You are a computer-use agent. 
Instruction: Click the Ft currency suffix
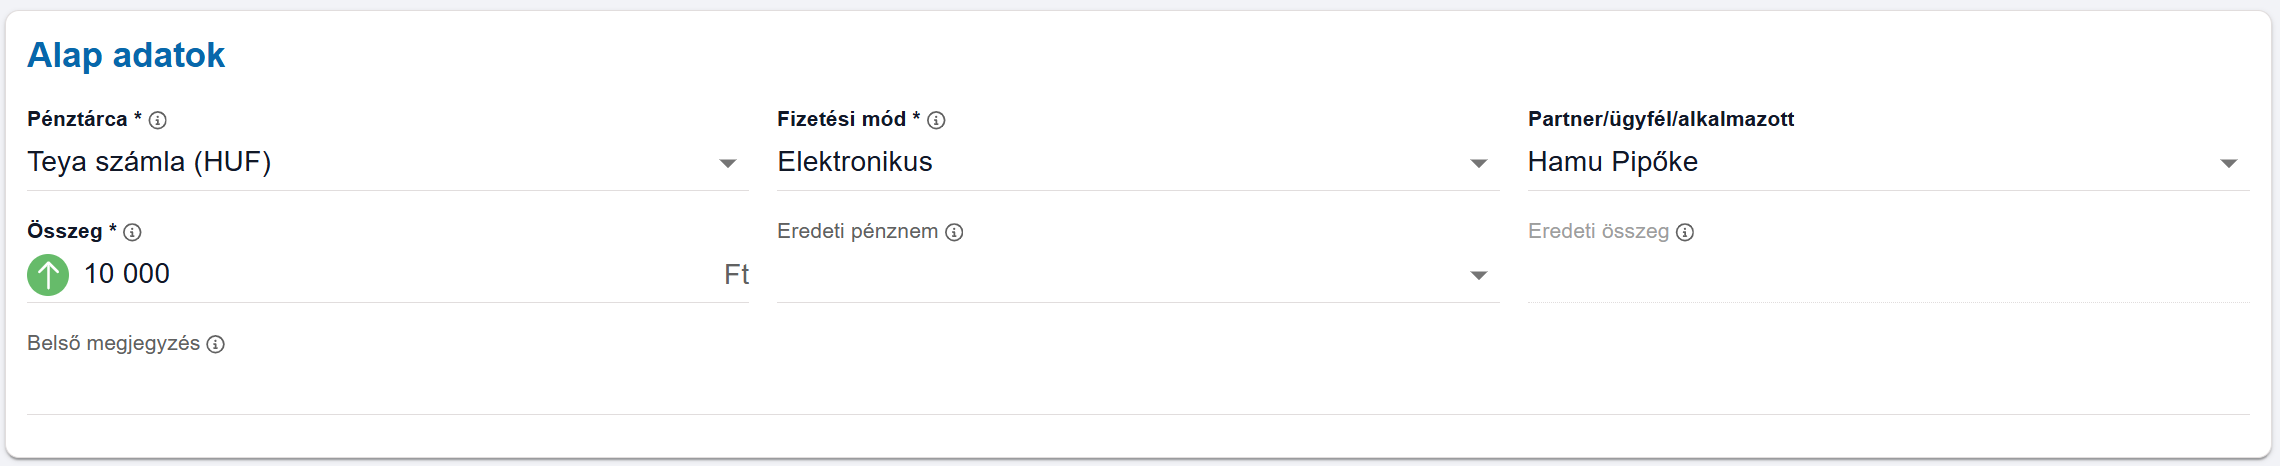[x=736, y=275]
